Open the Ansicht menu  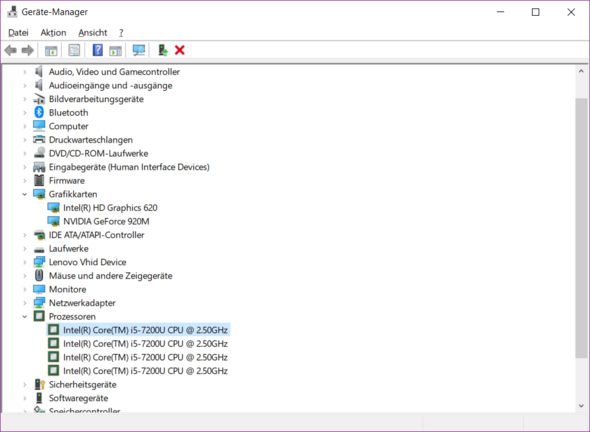click(x=93, y=33)
